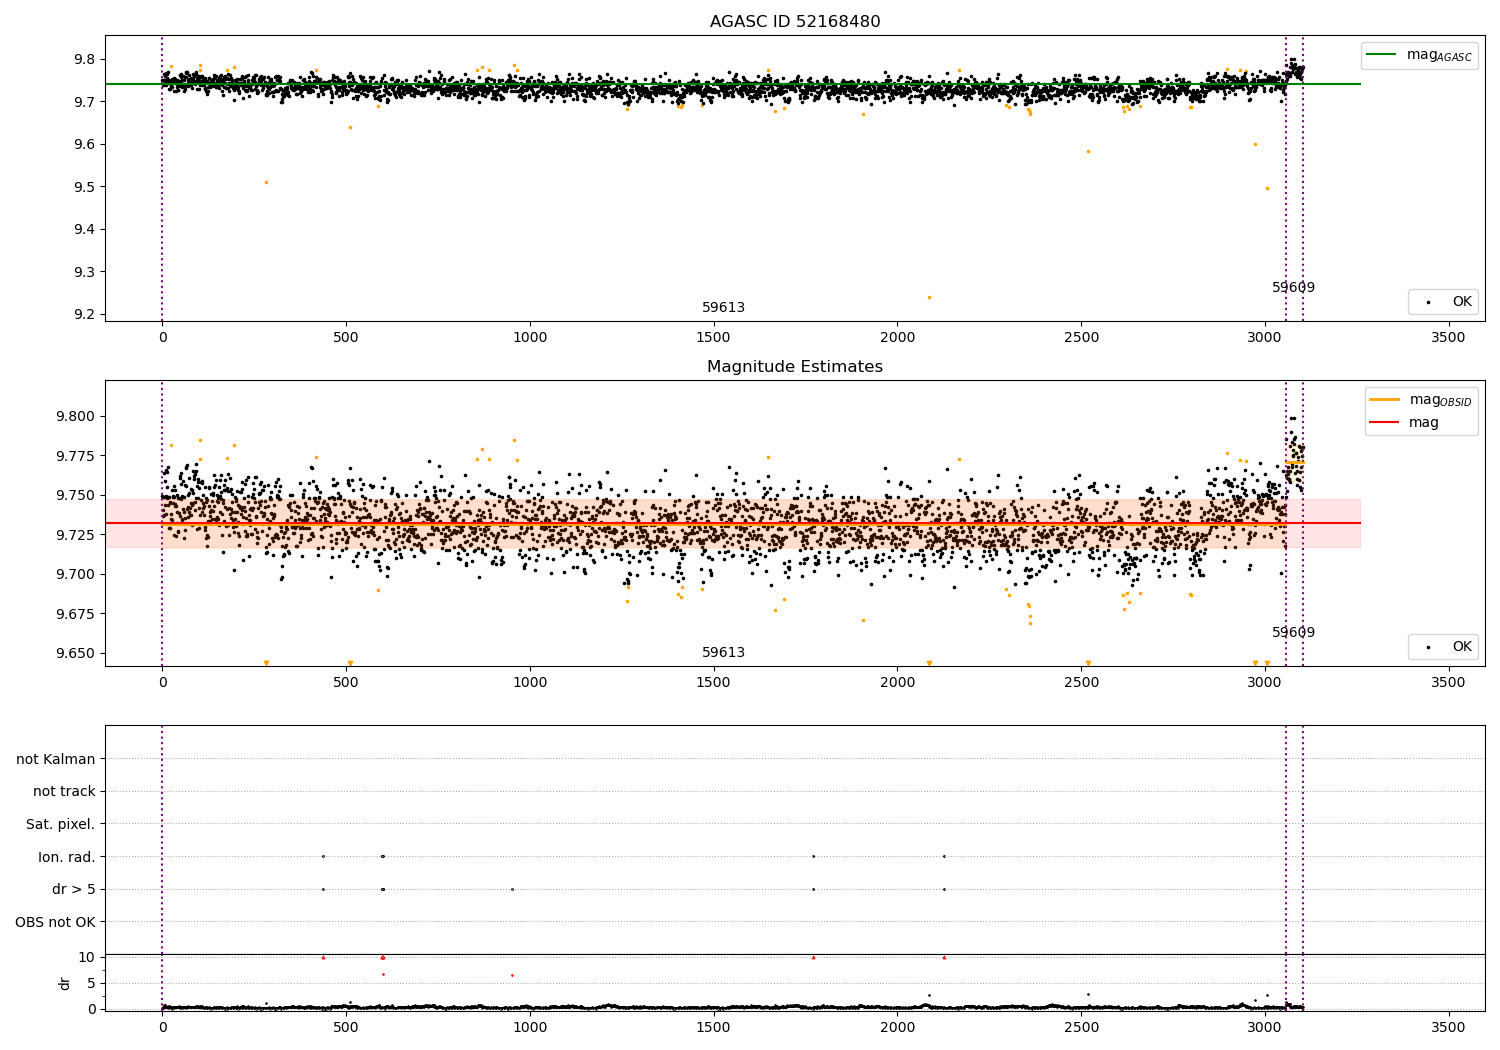Click the "dr > 5" row label

tap(74, 889)
